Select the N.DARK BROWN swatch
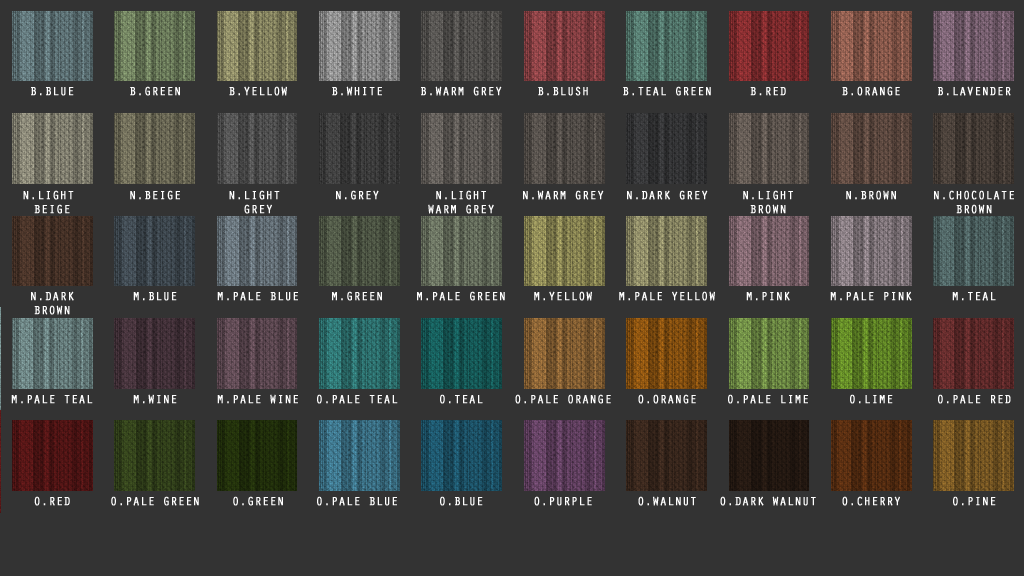Screen dimensions: 1024x576 pos(52,251)
